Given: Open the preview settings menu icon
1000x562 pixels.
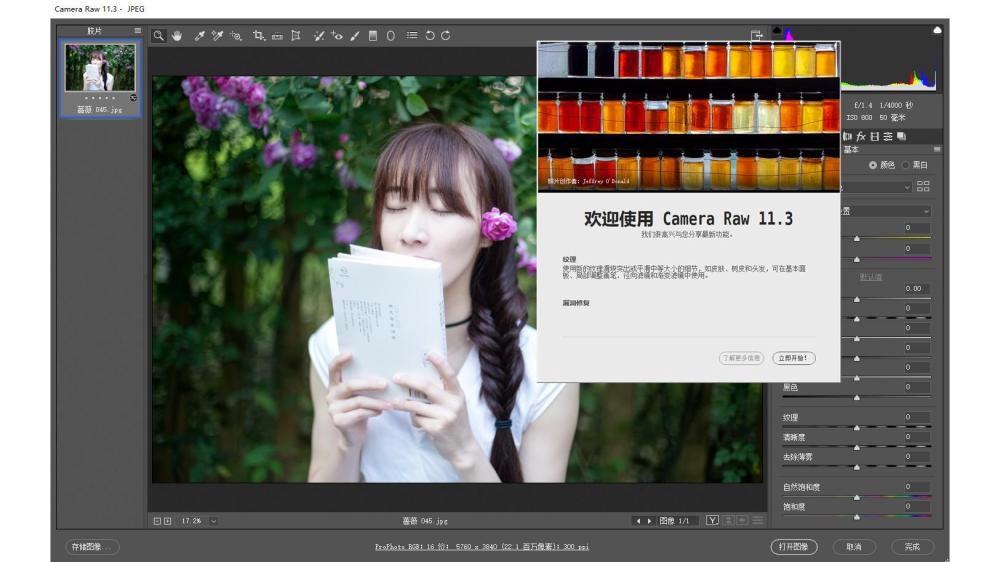Looking at the screenshot, I should click(758, 521).
